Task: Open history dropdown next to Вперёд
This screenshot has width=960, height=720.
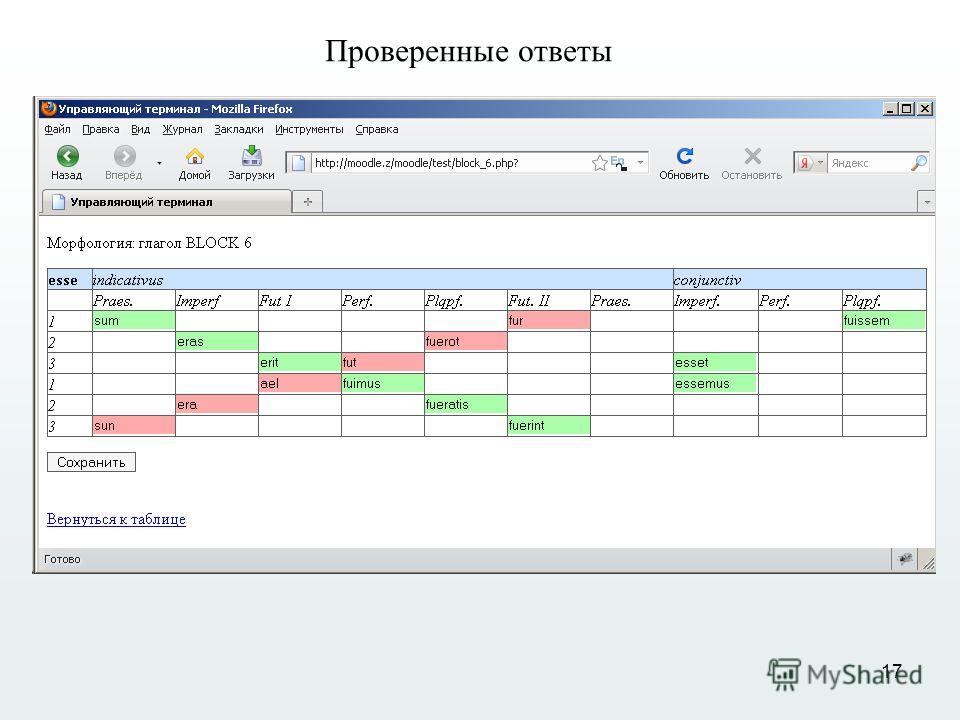Action: tap(159, 163)
